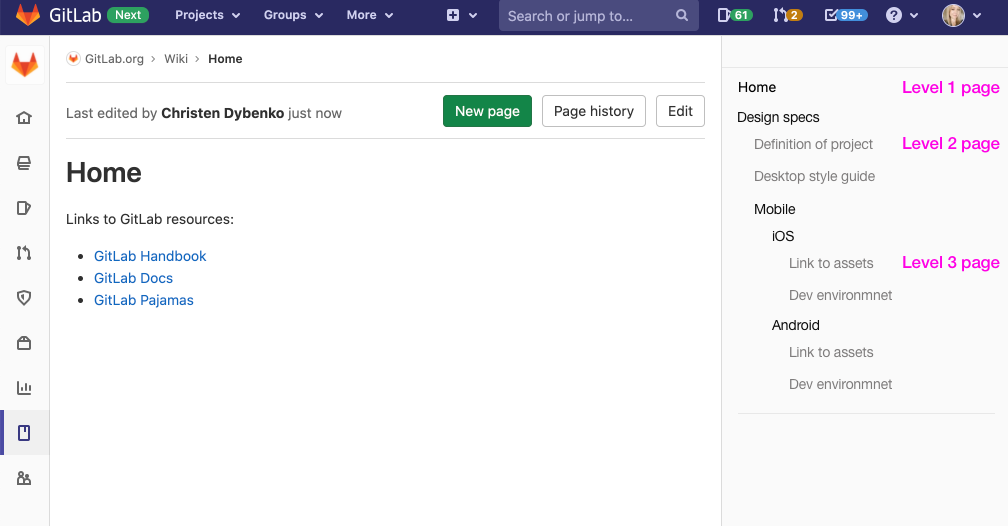Open Security shield icon in left sidebar

coord(24,298)
